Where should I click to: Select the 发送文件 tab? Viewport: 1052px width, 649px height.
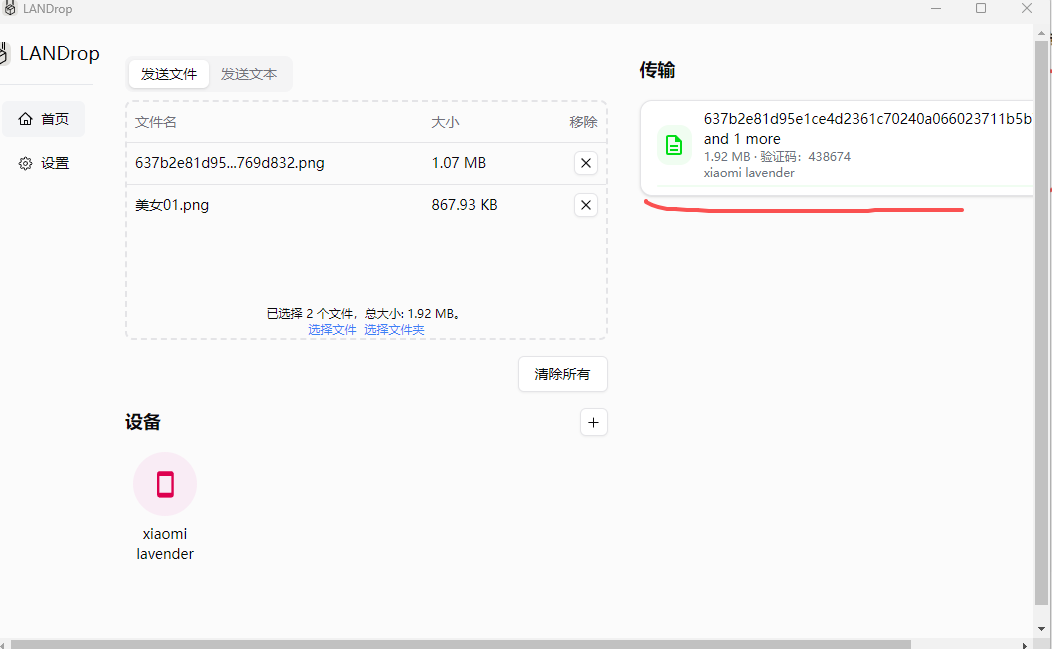coord(168,74)
